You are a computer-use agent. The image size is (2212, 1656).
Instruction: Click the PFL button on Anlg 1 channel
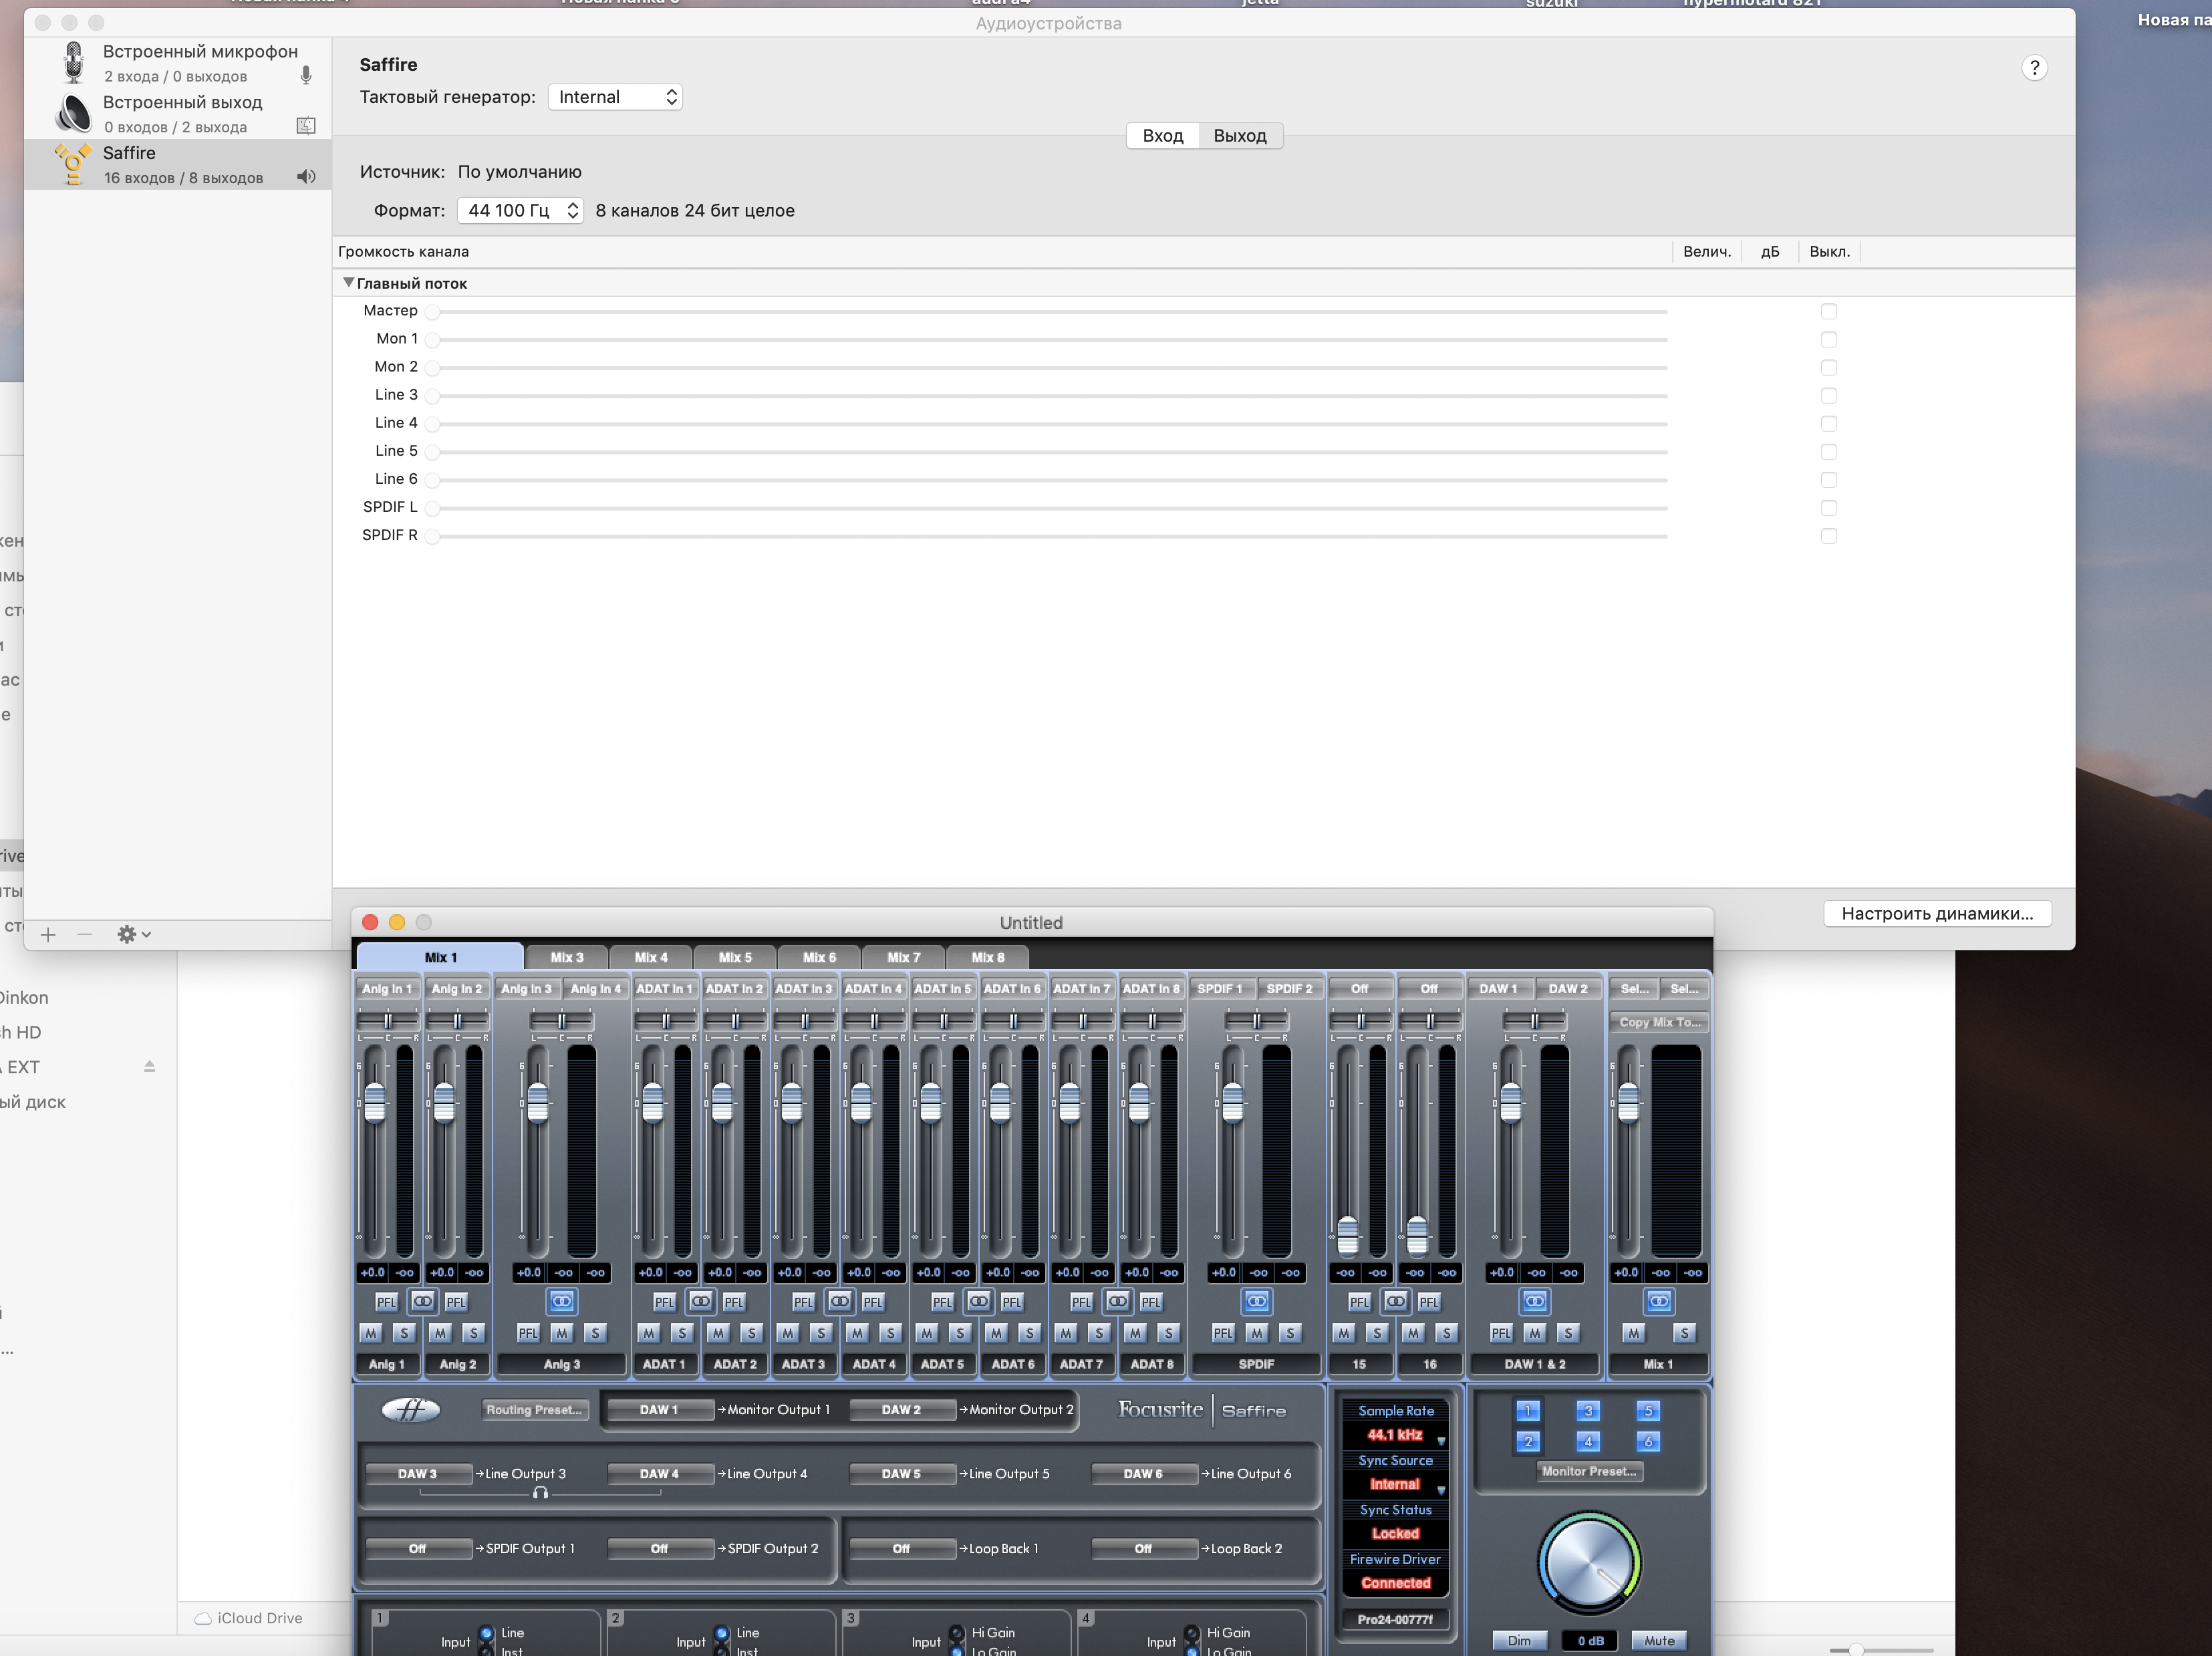click(x=386, y=1301)
